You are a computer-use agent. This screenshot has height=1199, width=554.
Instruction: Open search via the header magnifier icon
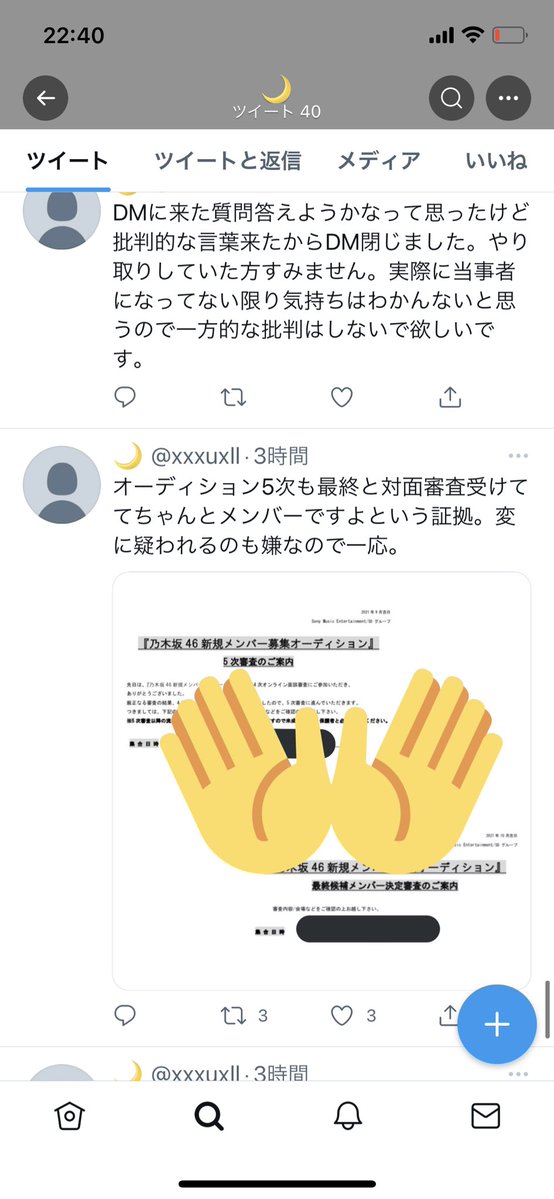click(451, 98)
